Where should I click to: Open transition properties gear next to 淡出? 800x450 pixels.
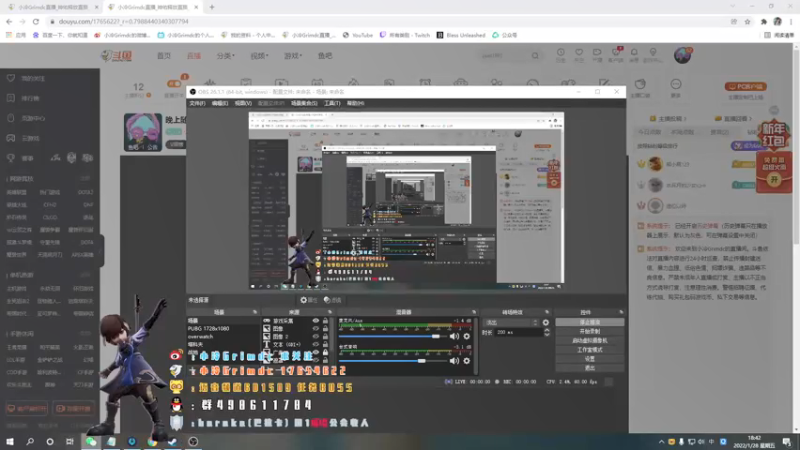pos(545,322)
